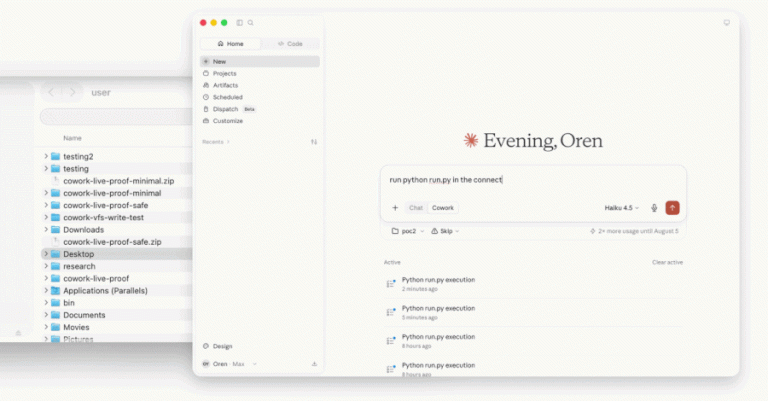This screenshot has width=768, height=401.
Task: Expand the testing2 folder in Finder
Action: (46, 156)
